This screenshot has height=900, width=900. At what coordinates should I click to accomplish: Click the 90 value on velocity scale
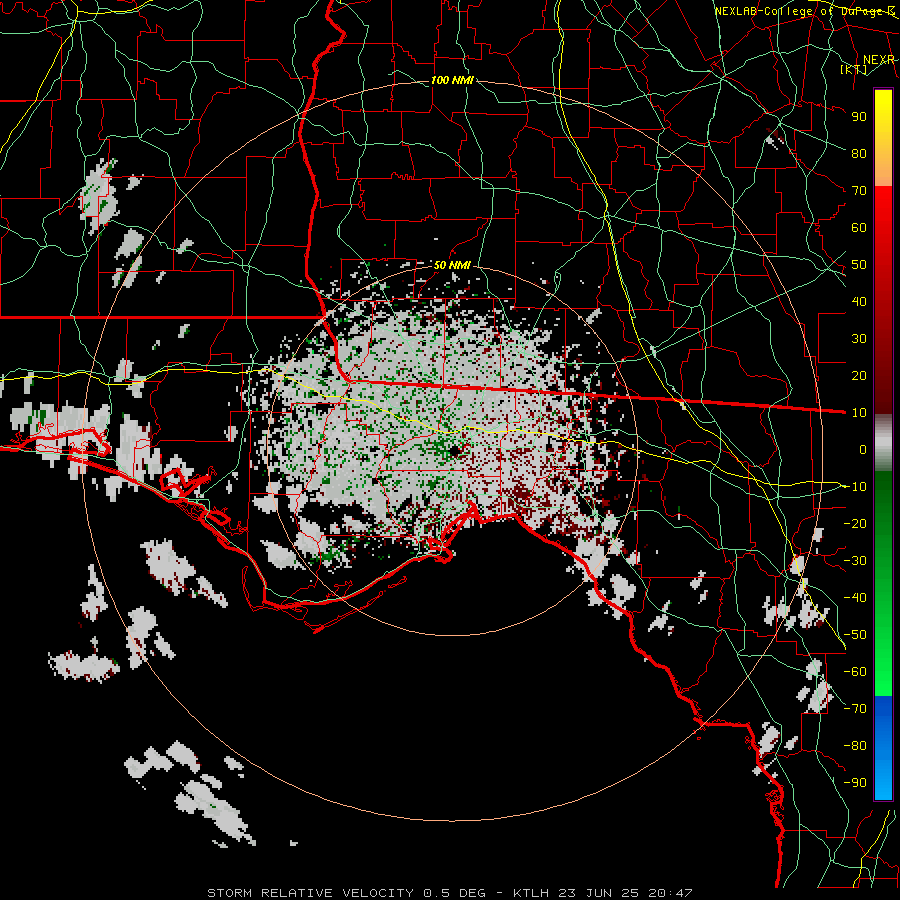click(859, 117)
